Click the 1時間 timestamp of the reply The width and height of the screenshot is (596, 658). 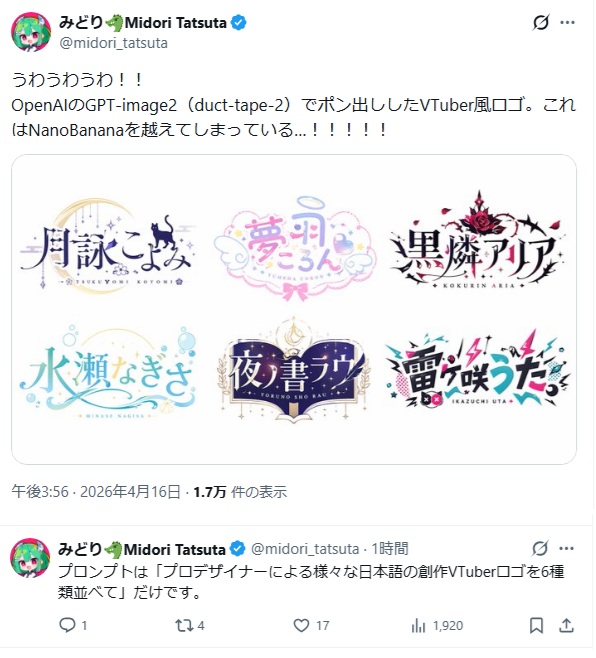pos(390,548)
